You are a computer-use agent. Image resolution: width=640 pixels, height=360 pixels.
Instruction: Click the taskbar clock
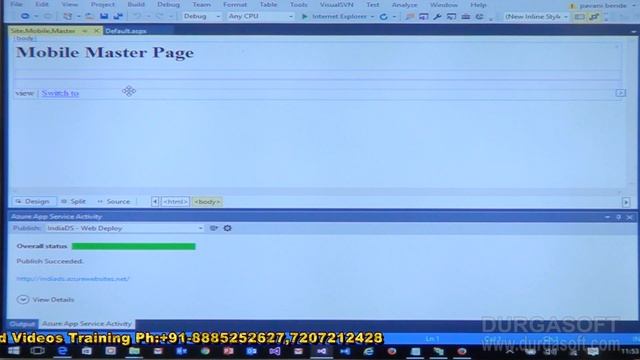point(630,351)
